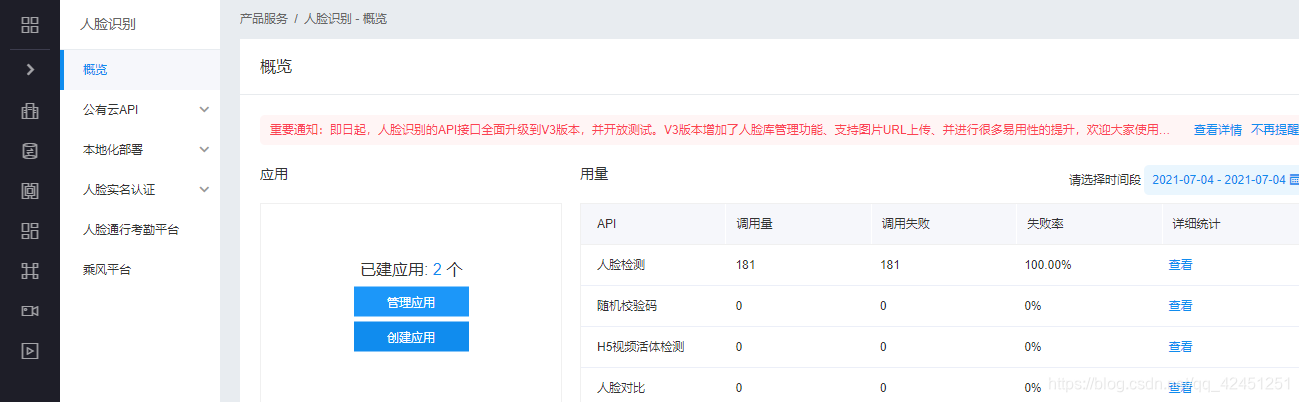This screenshot has height=402, width=1299.
Task: Select 概览 in the side menu
Action: pos(140,70)
